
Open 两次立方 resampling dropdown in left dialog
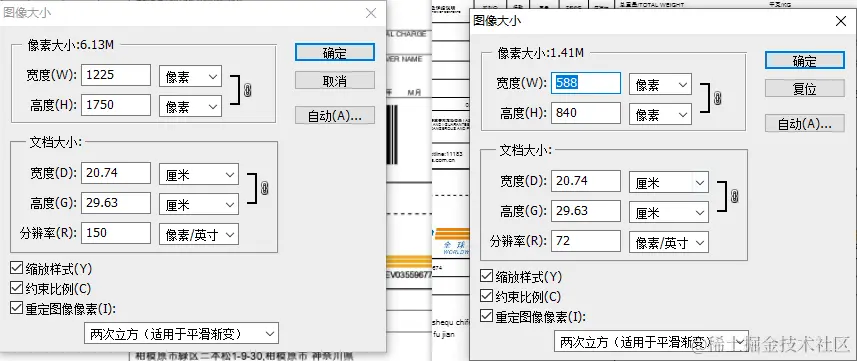pos(181,333)
